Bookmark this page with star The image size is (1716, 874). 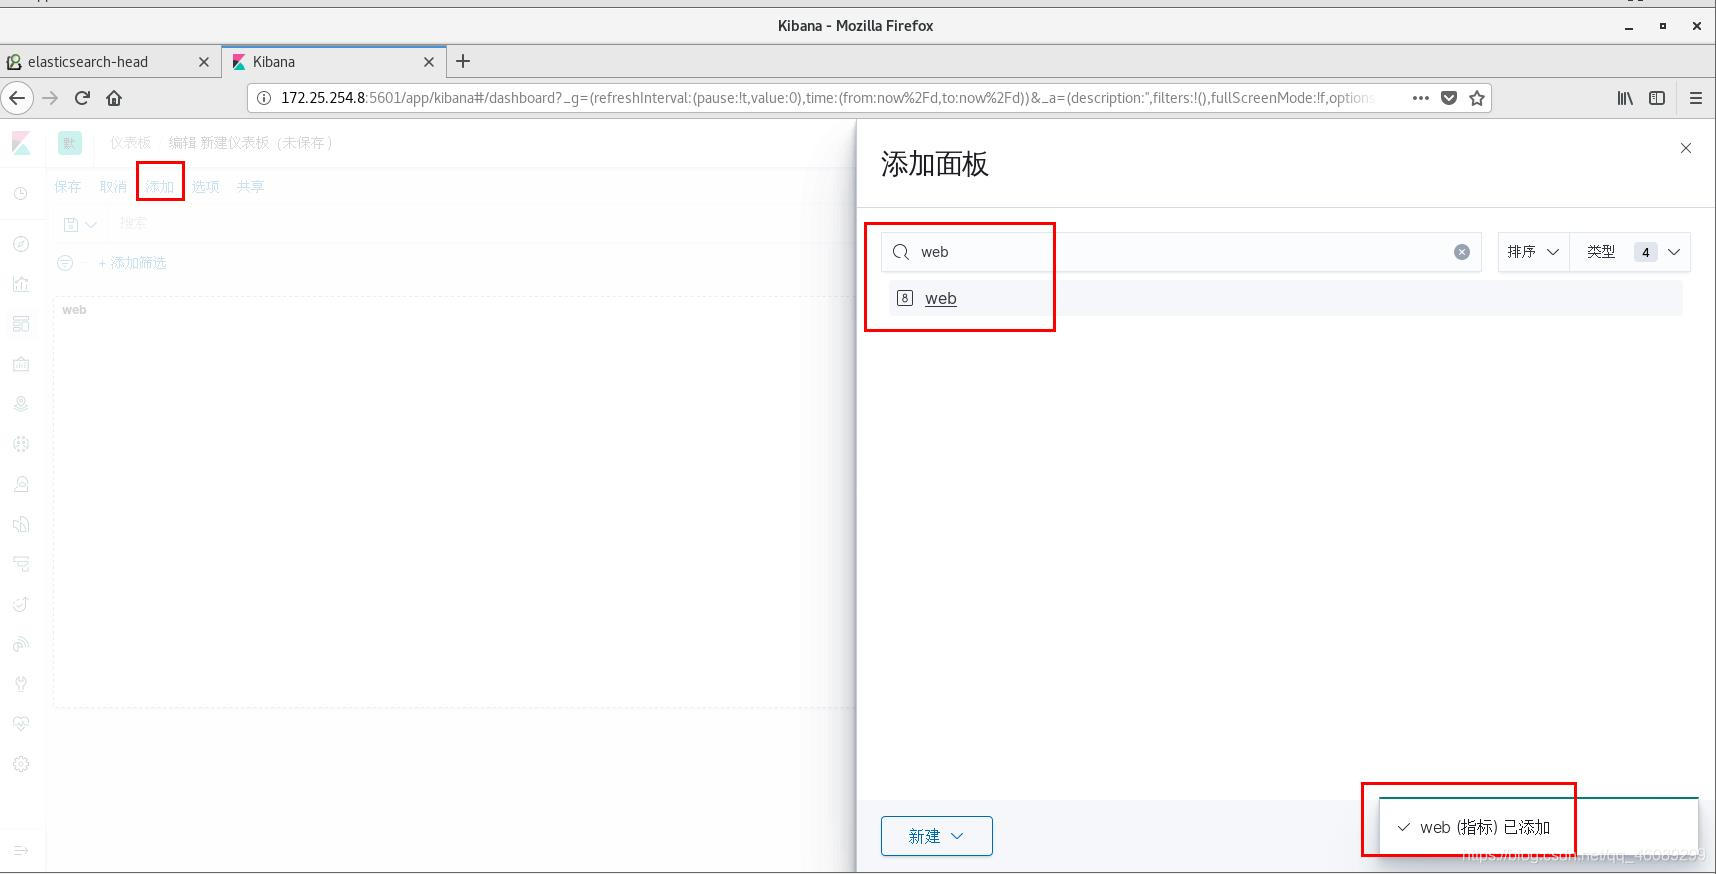tap(1477, 98)
